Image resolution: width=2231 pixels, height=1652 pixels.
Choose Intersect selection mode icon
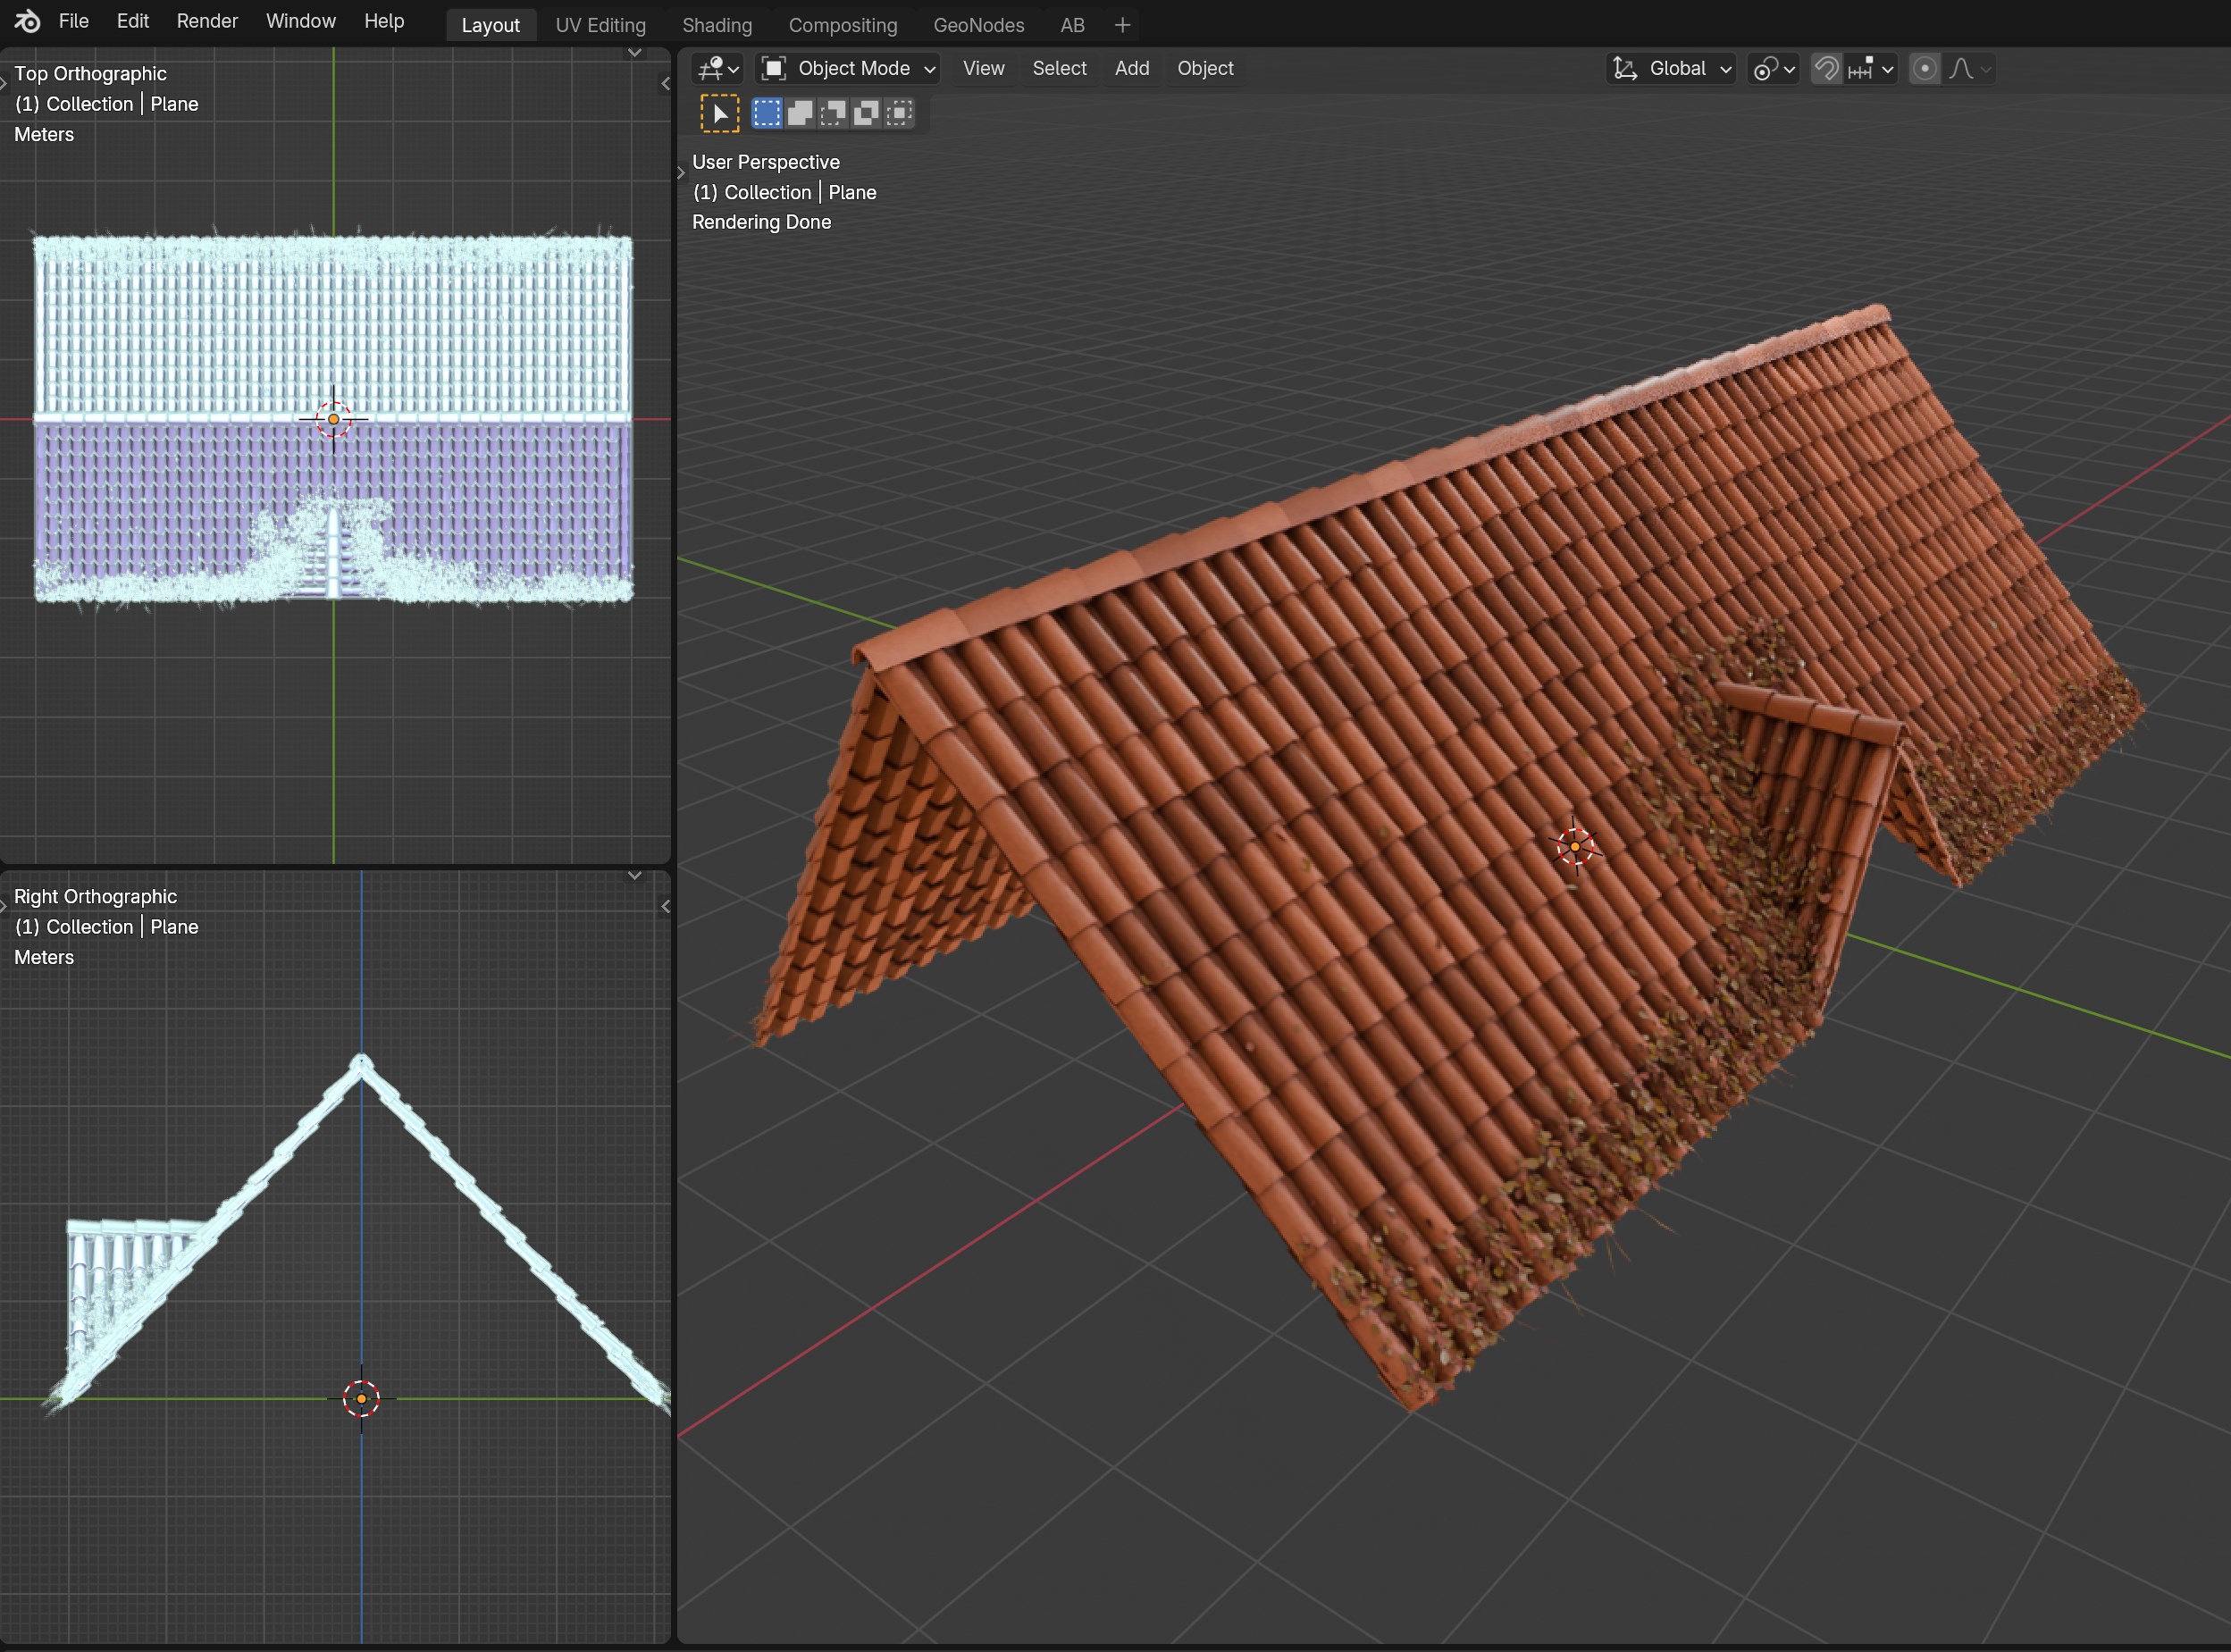pos(899,113)
